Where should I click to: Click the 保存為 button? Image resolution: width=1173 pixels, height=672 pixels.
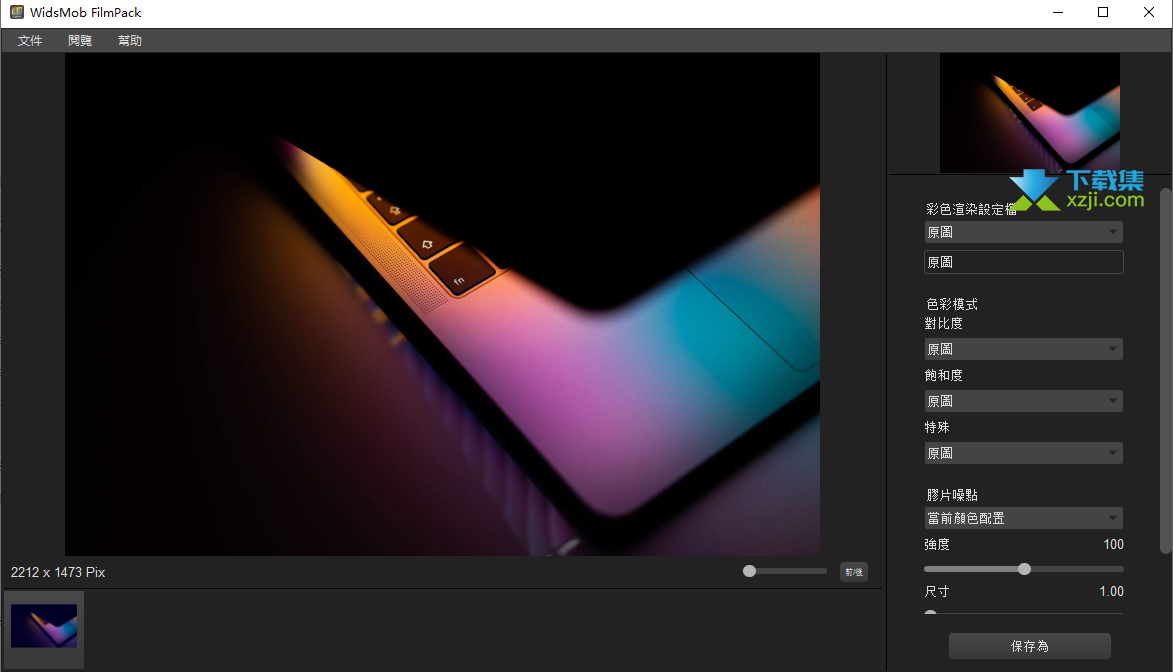[1029, 646]
